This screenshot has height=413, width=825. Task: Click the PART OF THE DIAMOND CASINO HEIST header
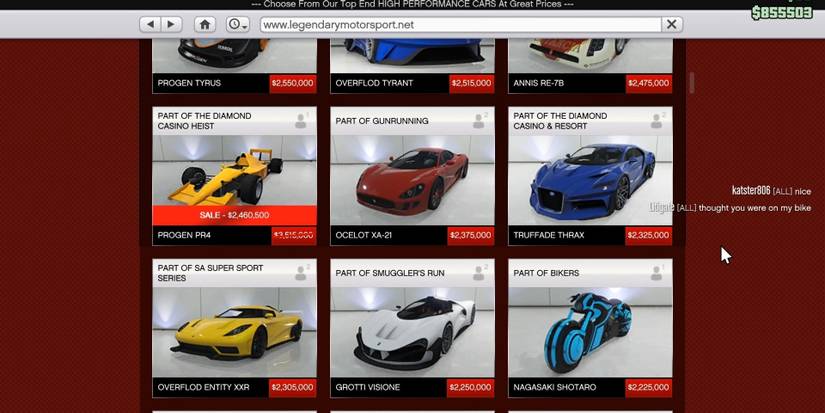[x=204, y=121]
